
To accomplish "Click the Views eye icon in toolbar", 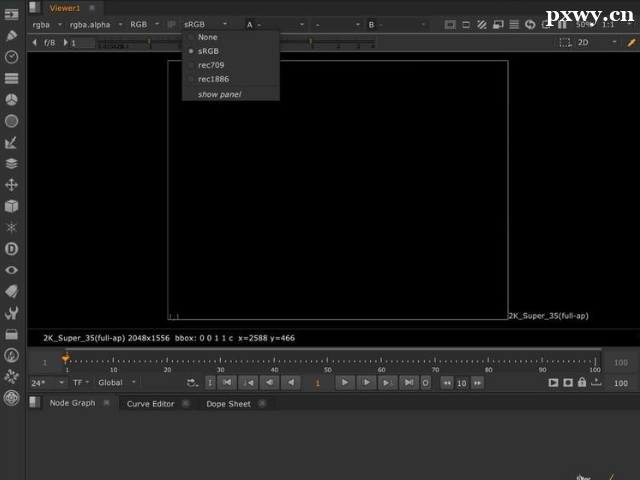I will tap(12, 270).
